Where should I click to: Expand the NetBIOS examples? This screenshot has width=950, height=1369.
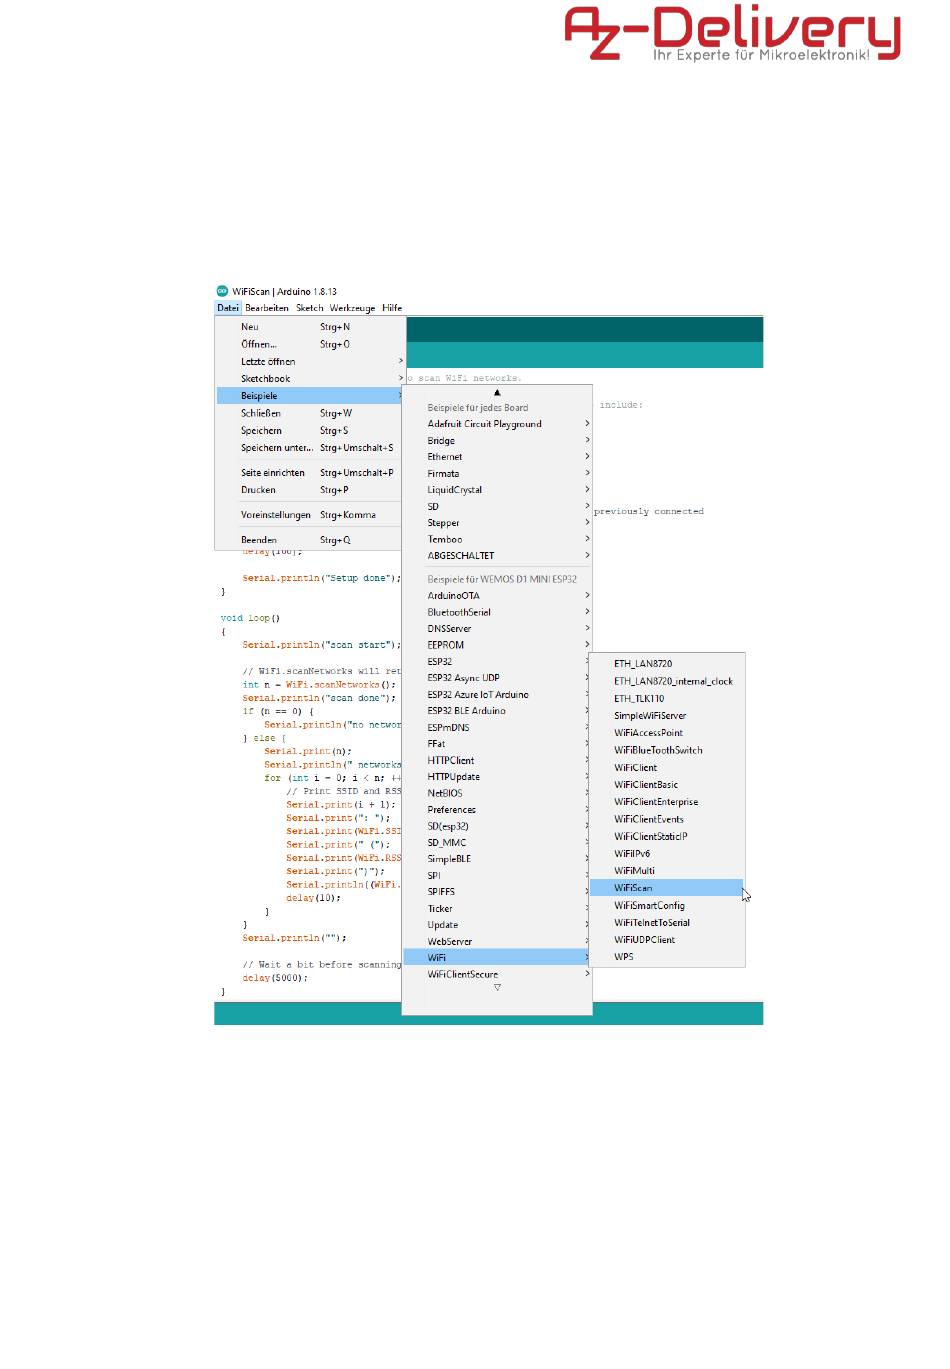tap(497, 794)
